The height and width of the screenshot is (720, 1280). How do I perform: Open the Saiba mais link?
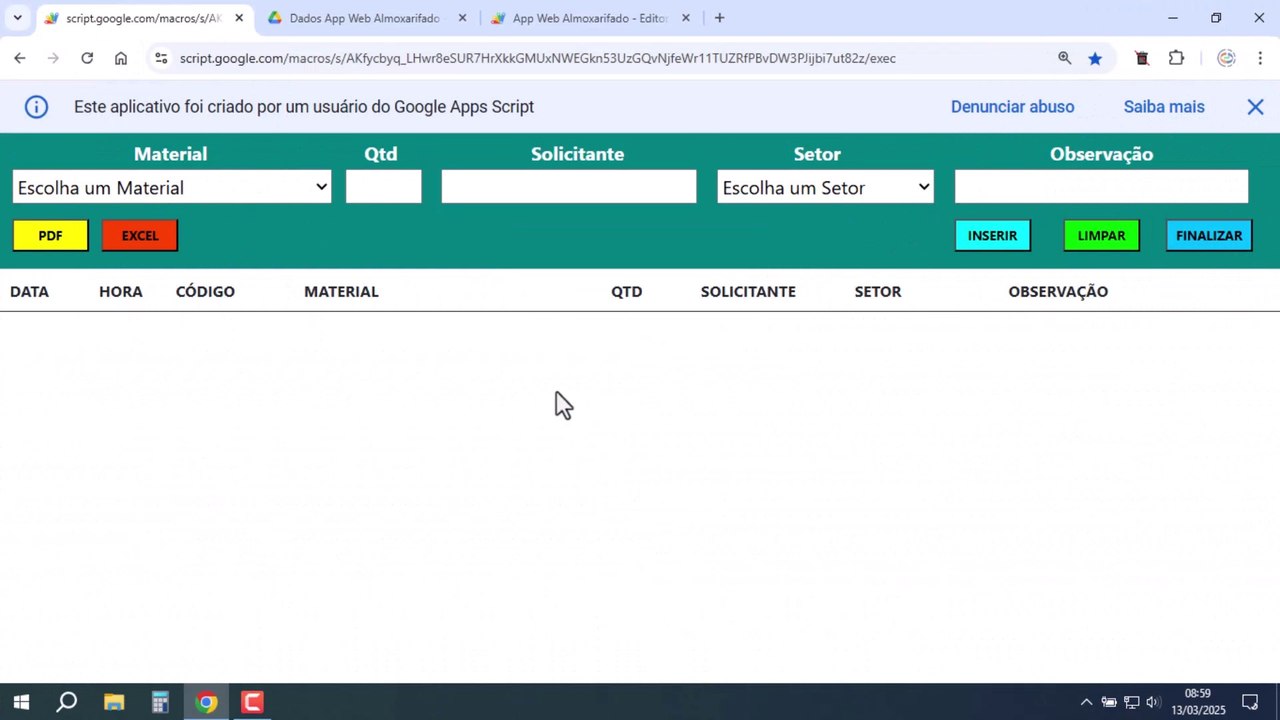pyautogui.click(x=1164, y=107)
